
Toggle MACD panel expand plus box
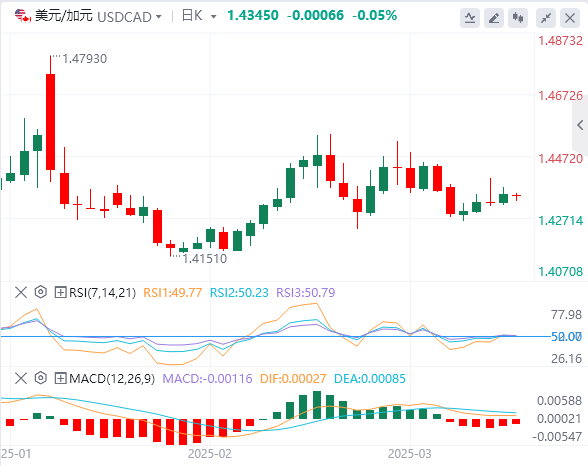(60, 378)
